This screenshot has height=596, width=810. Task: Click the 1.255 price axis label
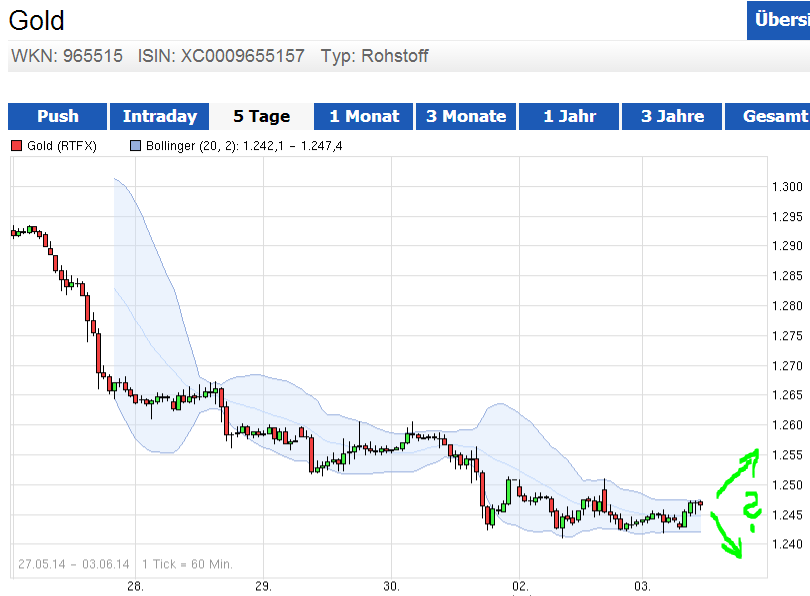(x=787, y=455)
